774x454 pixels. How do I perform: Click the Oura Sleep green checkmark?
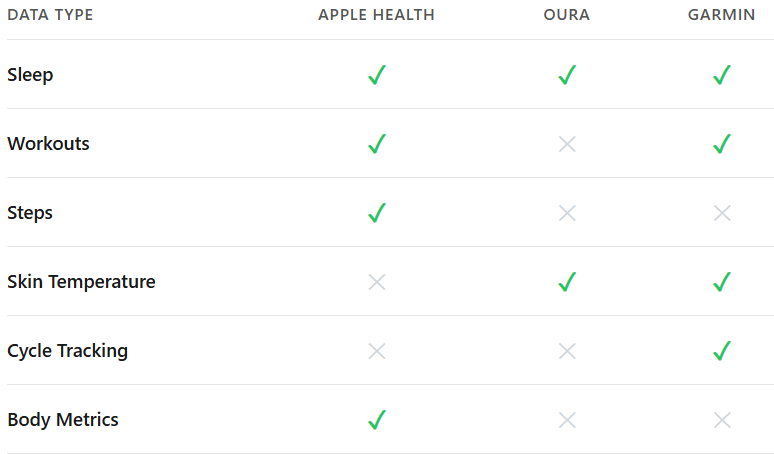[x=567, y=75]
